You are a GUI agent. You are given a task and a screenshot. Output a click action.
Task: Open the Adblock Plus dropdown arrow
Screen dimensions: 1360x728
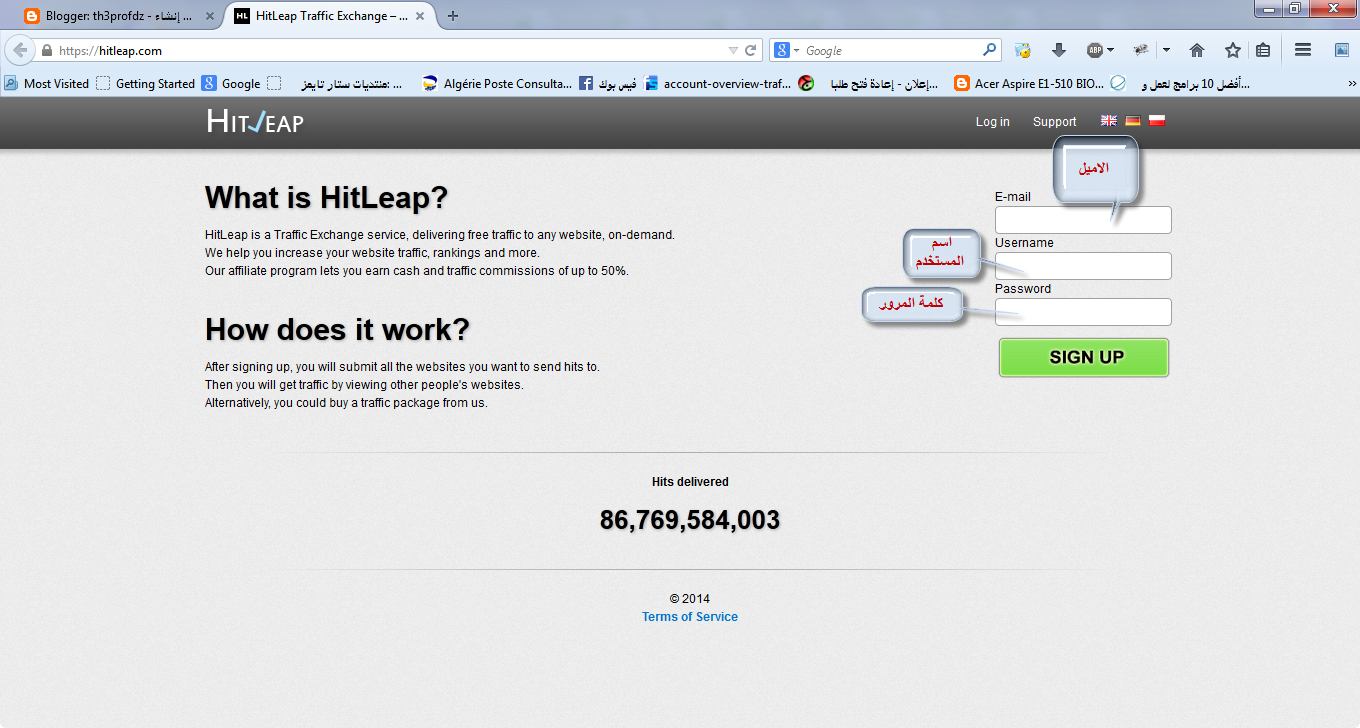1111,50
